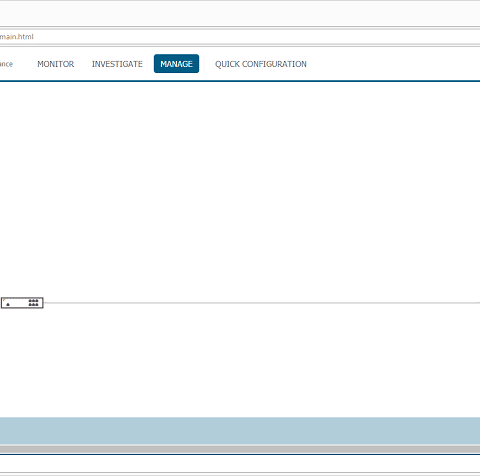Click the switch device icon
The height and width of the screenshot is (476, 480).
(x=22, y=303)
